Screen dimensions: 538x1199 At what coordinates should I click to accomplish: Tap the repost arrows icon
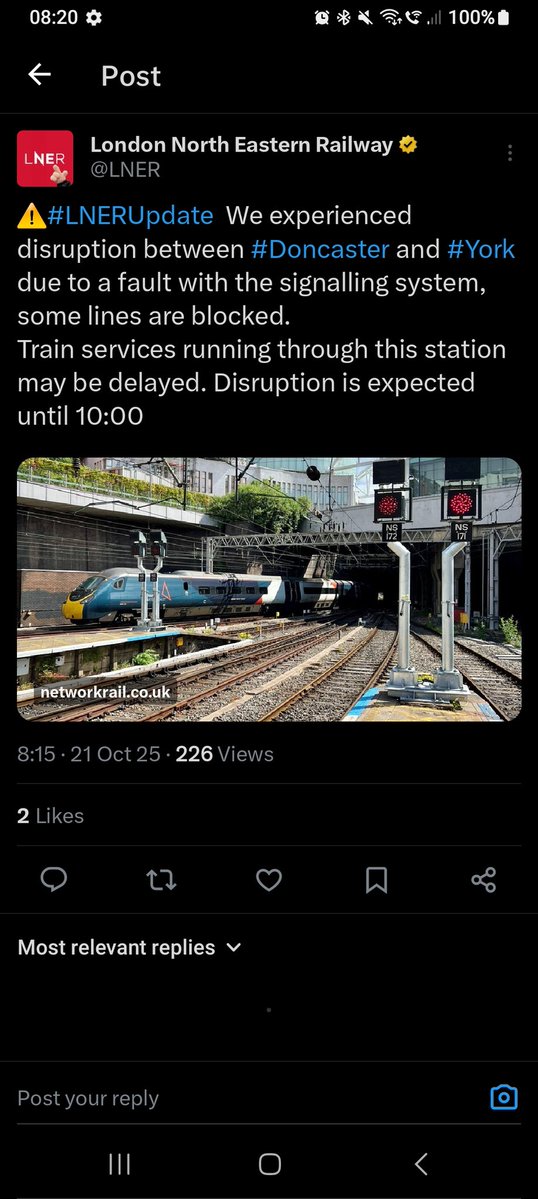161,880
